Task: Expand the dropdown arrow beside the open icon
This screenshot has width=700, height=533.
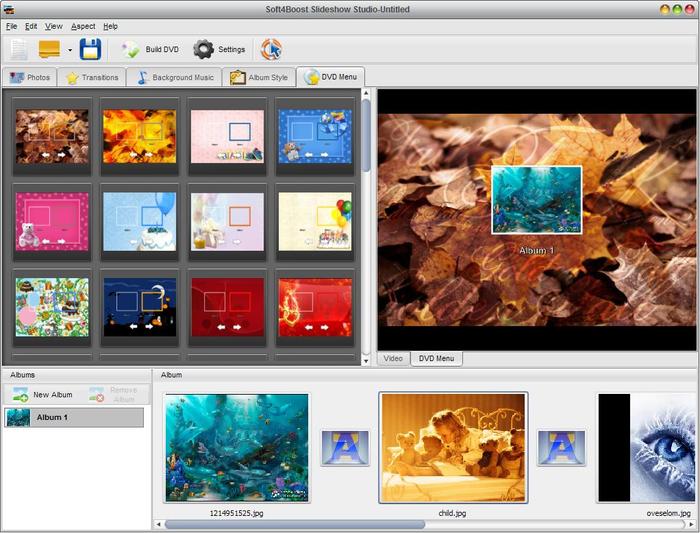Action: [x=69, y=49]
